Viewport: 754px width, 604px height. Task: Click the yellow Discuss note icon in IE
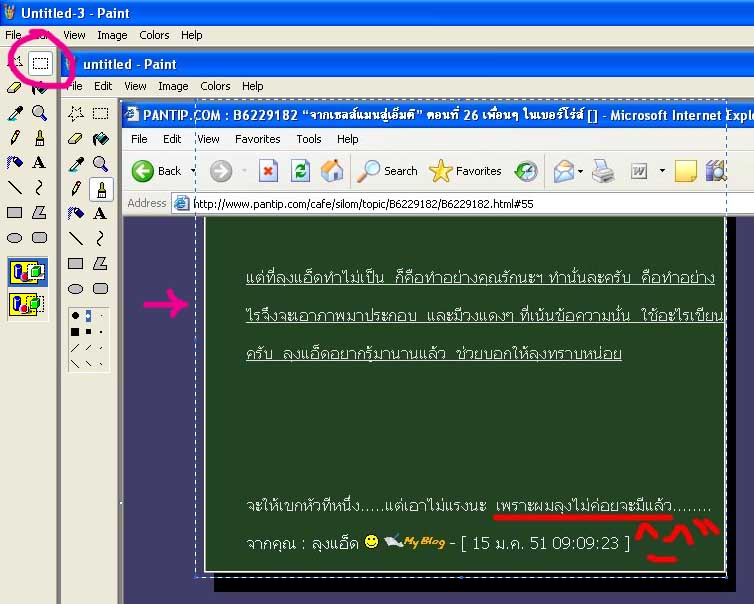click(x=686, y=171)
